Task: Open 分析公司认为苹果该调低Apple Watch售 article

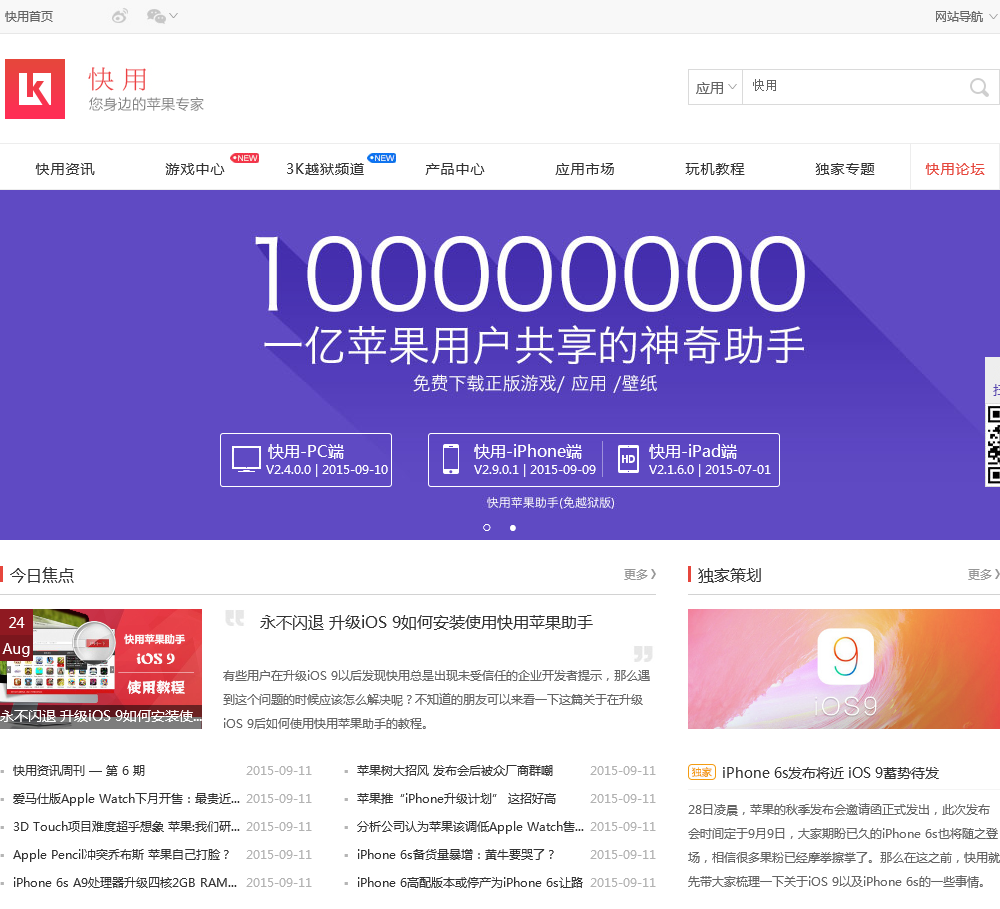Action: pos(470,827)
